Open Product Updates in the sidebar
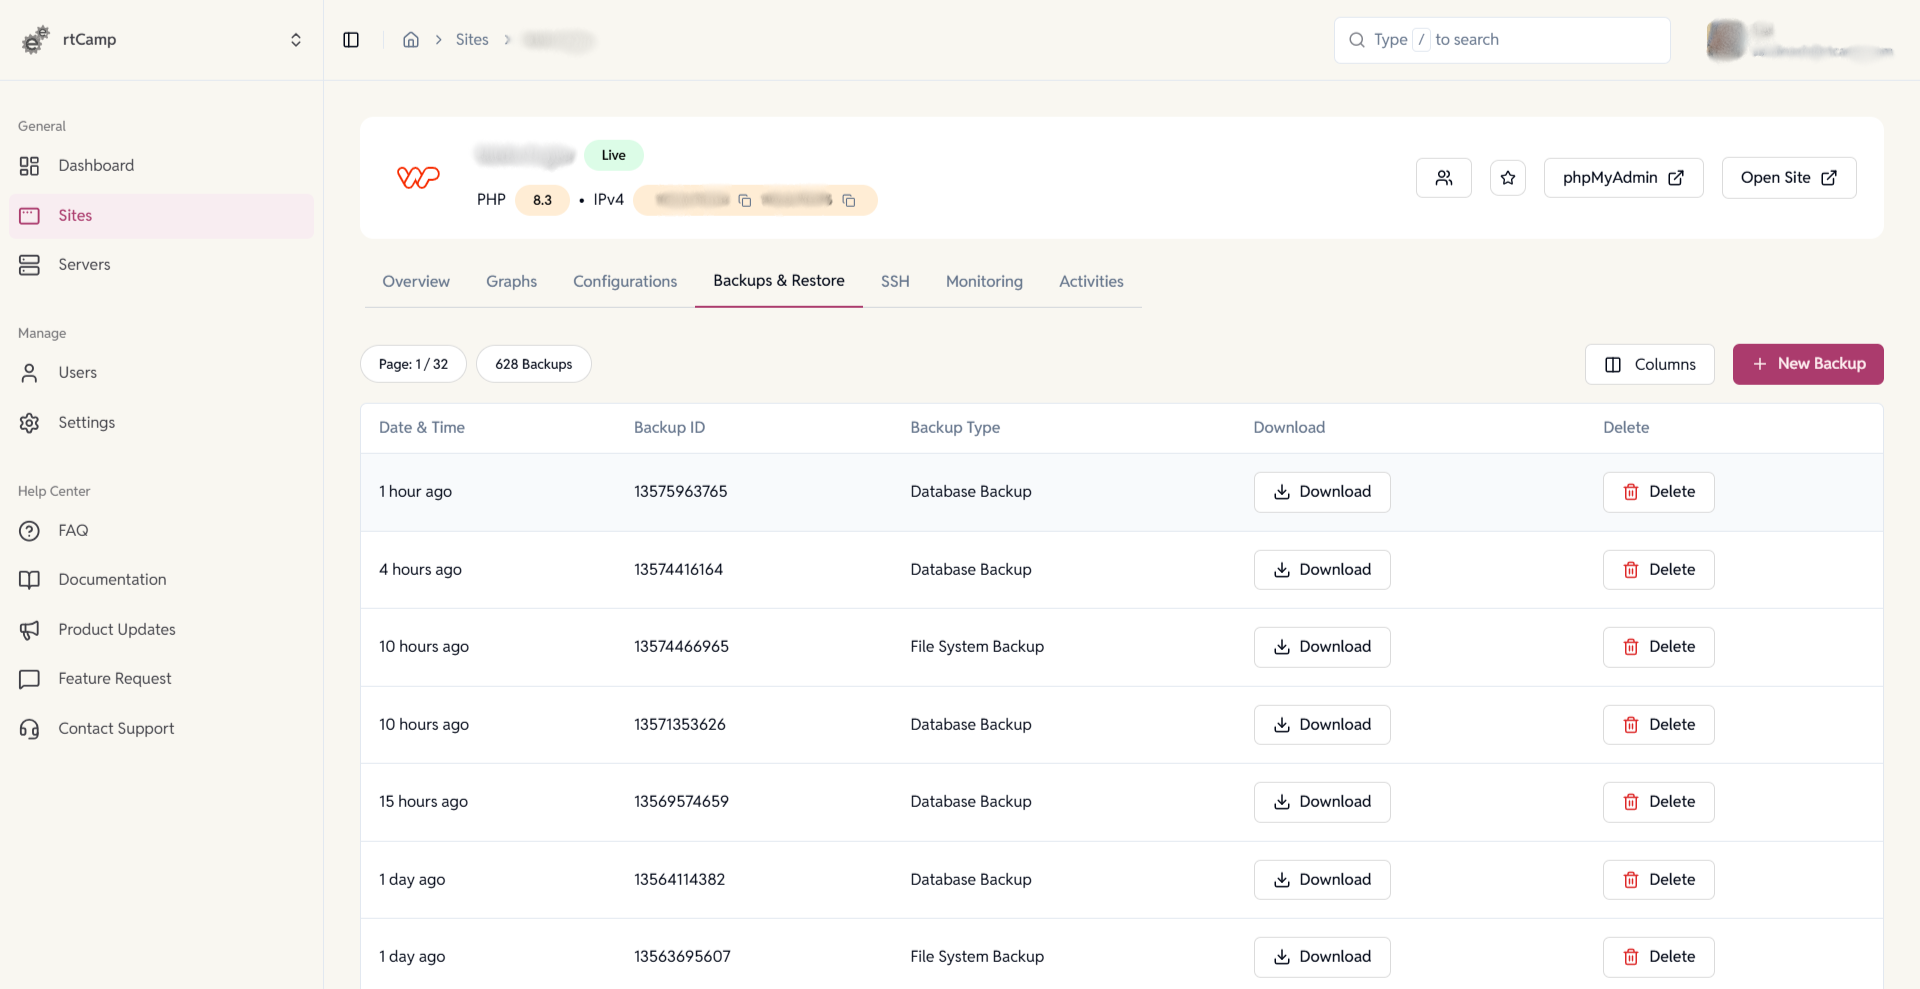1920x989 pixels. click(x=116, y=629)
